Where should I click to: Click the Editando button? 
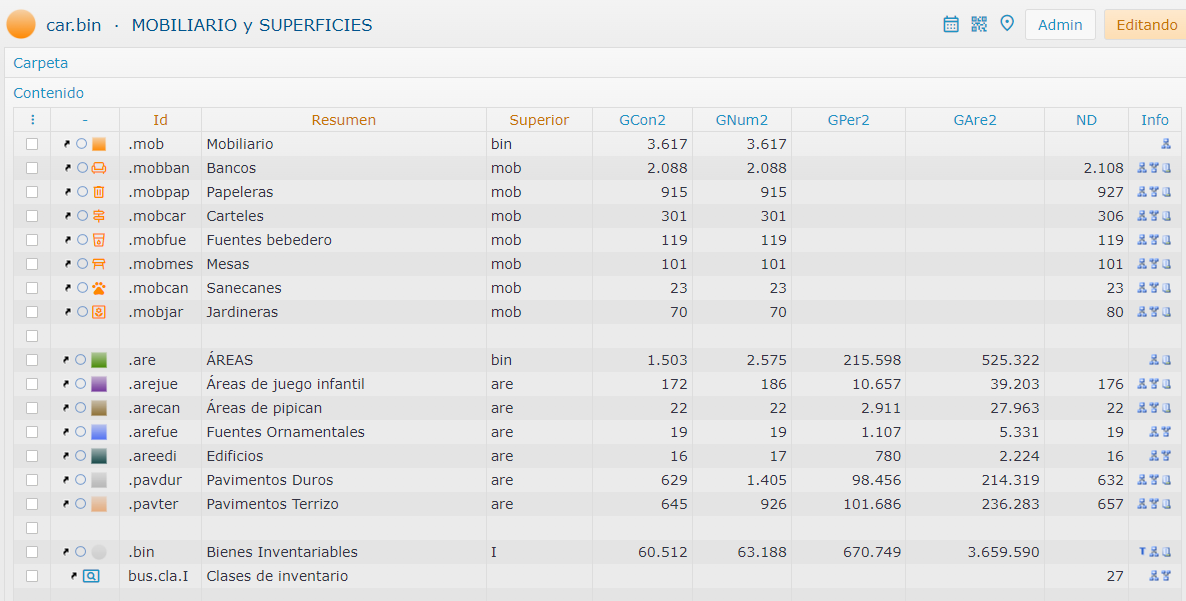coord(1146,25)
